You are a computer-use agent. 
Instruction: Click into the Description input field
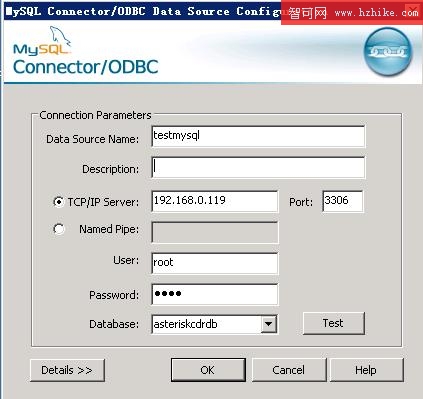pyautogui.click(x=258, y=167)
